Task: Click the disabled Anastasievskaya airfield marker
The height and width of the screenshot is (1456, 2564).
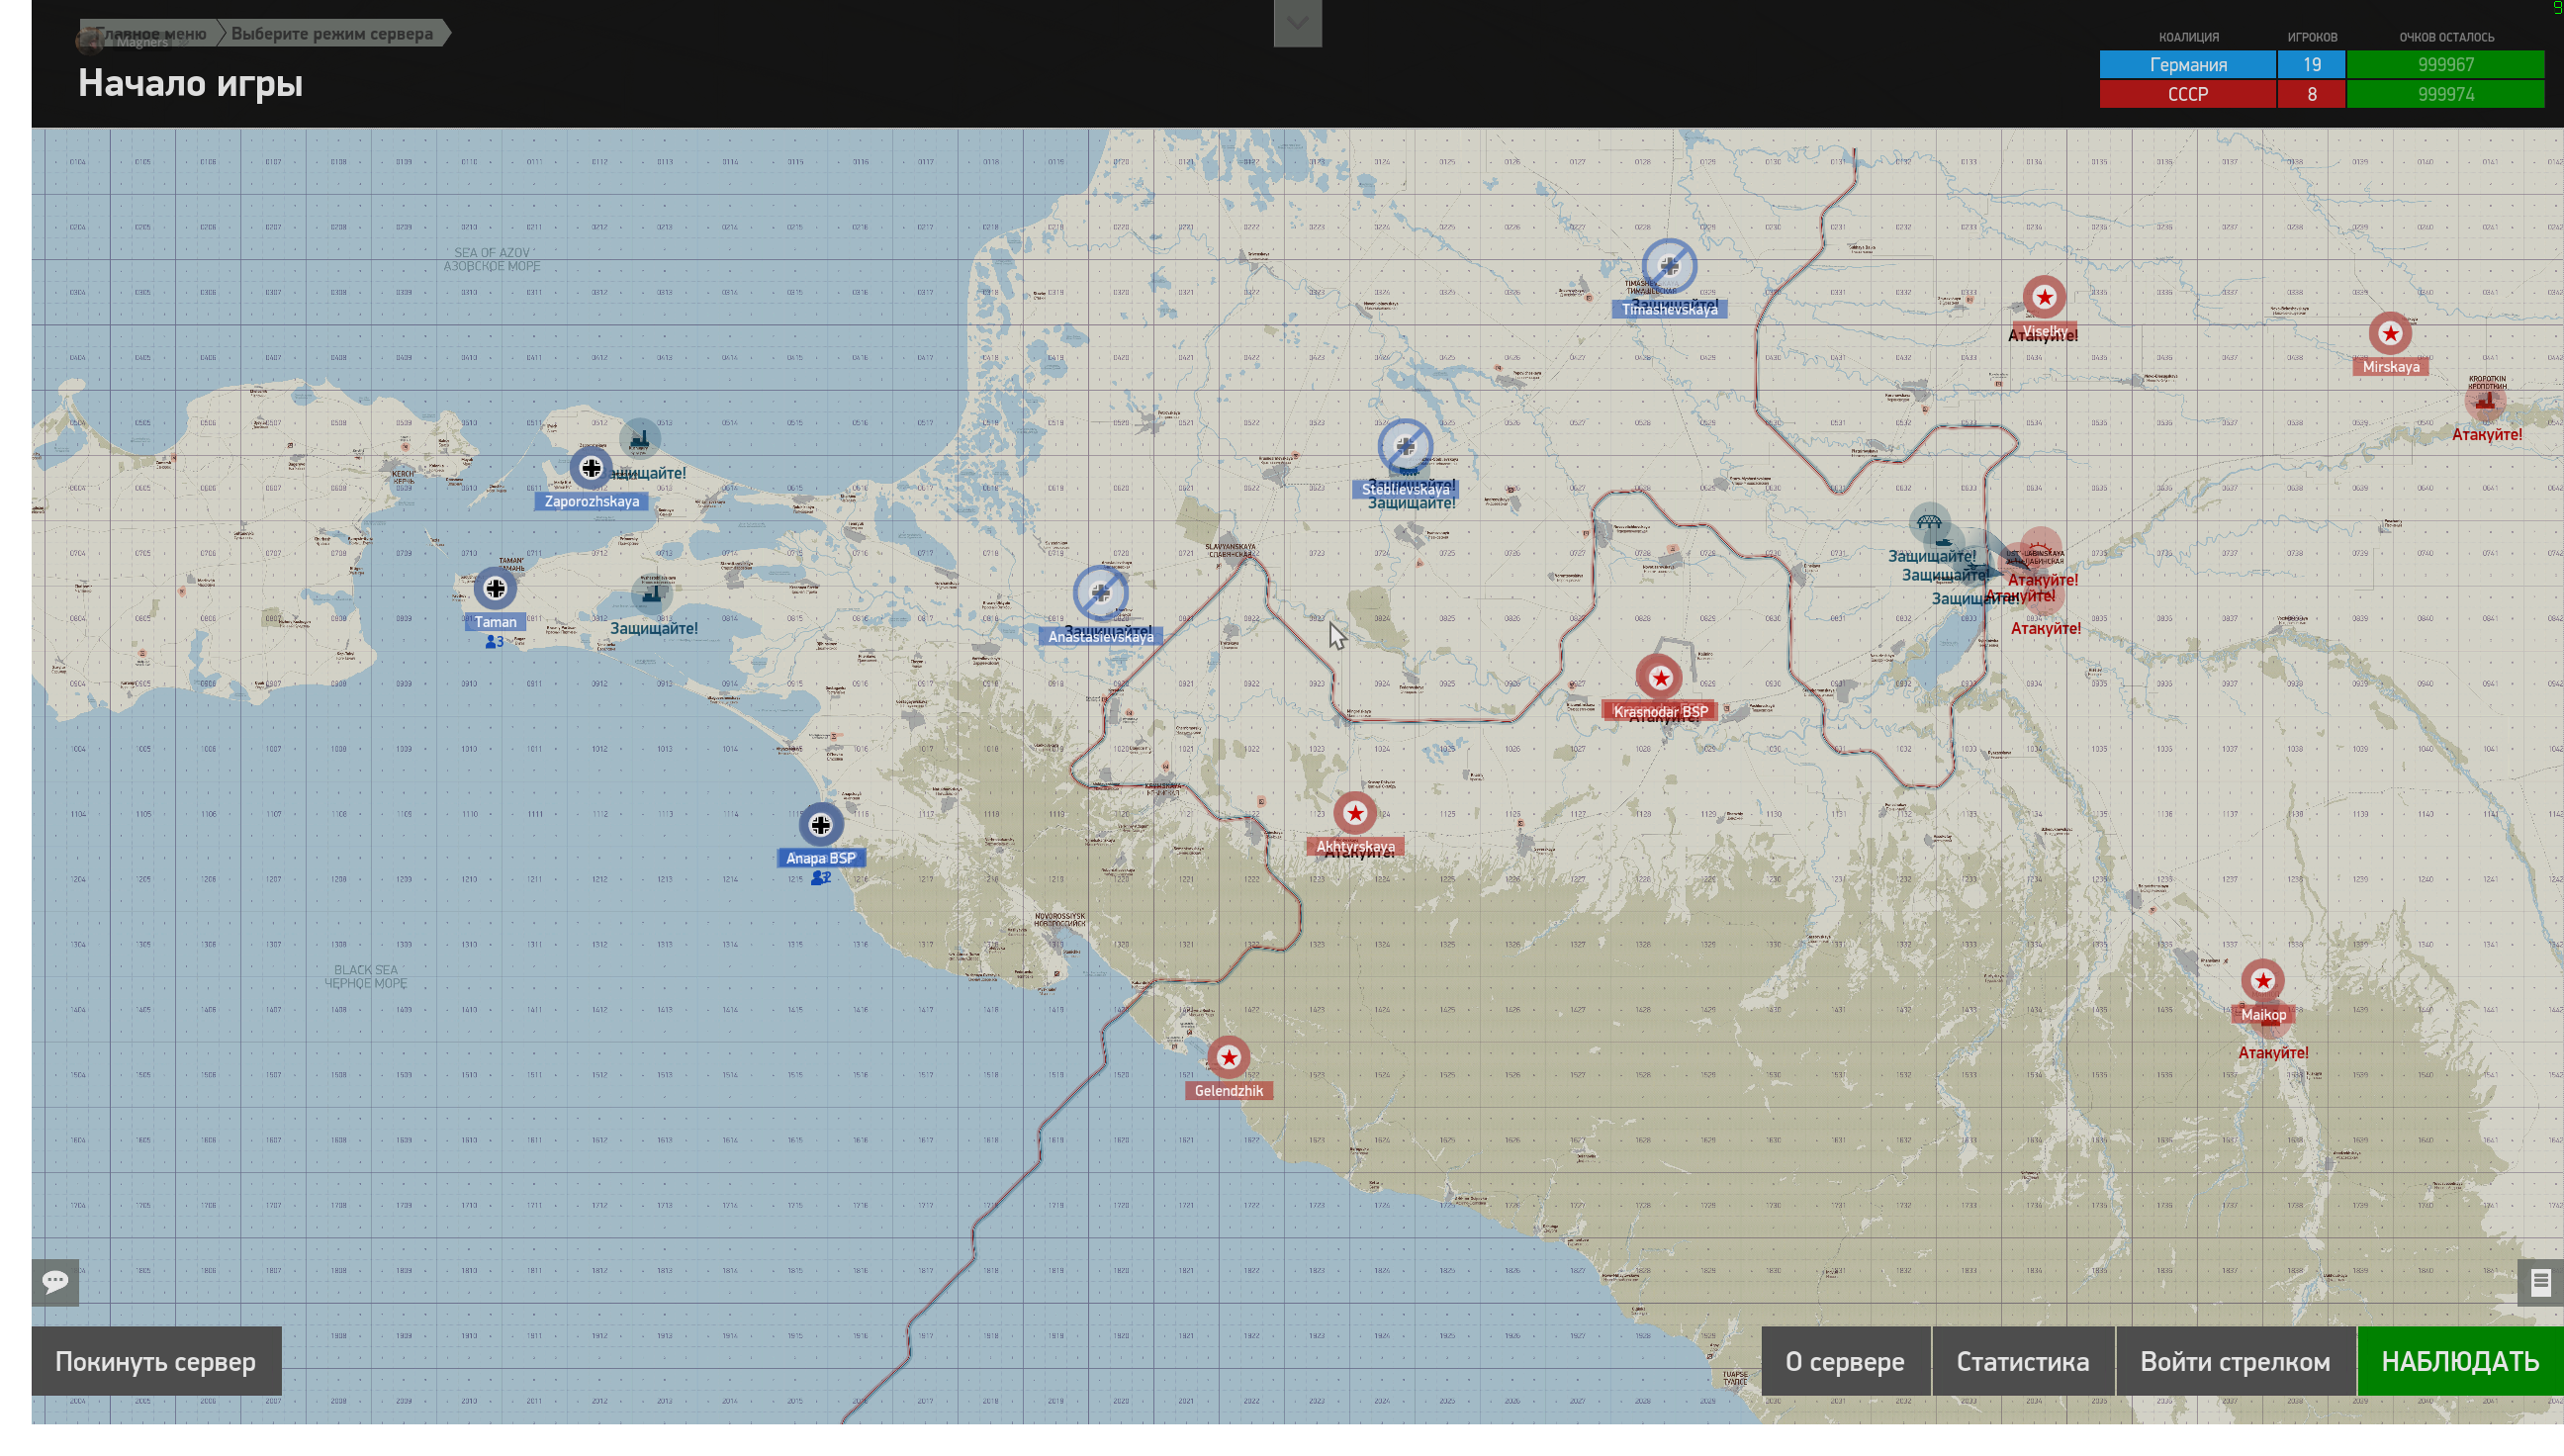Action: (x=1100, y=593)
